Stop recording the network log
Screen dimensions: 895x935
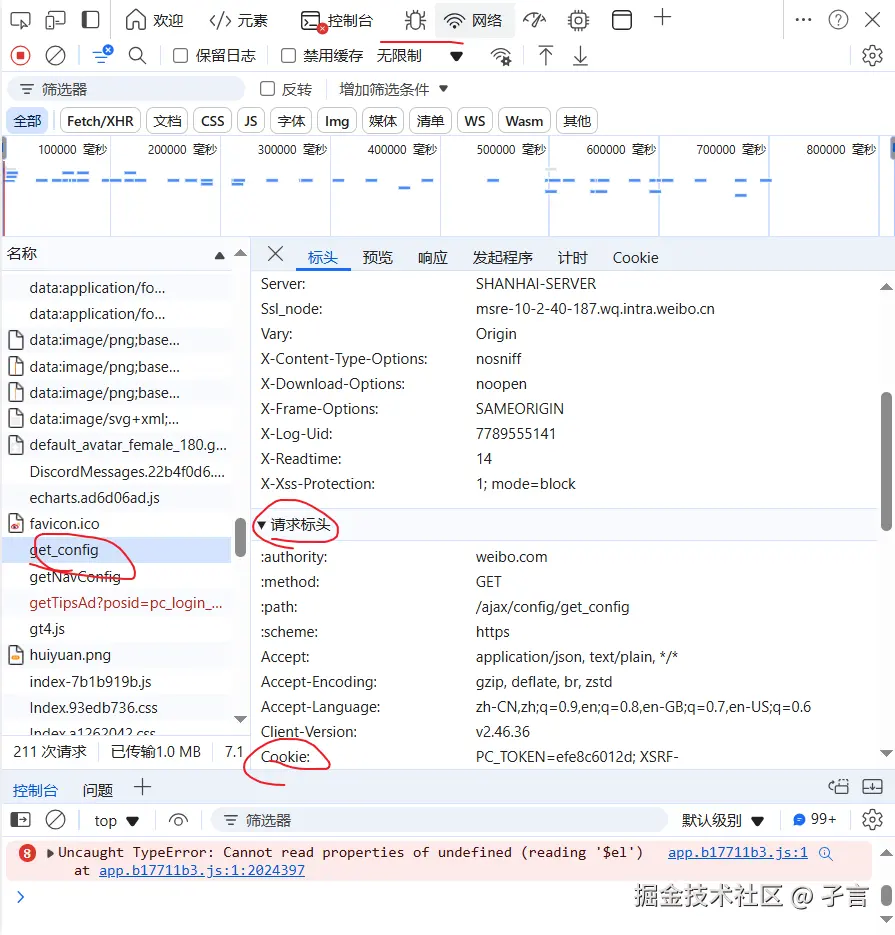[x=21, y=56]
